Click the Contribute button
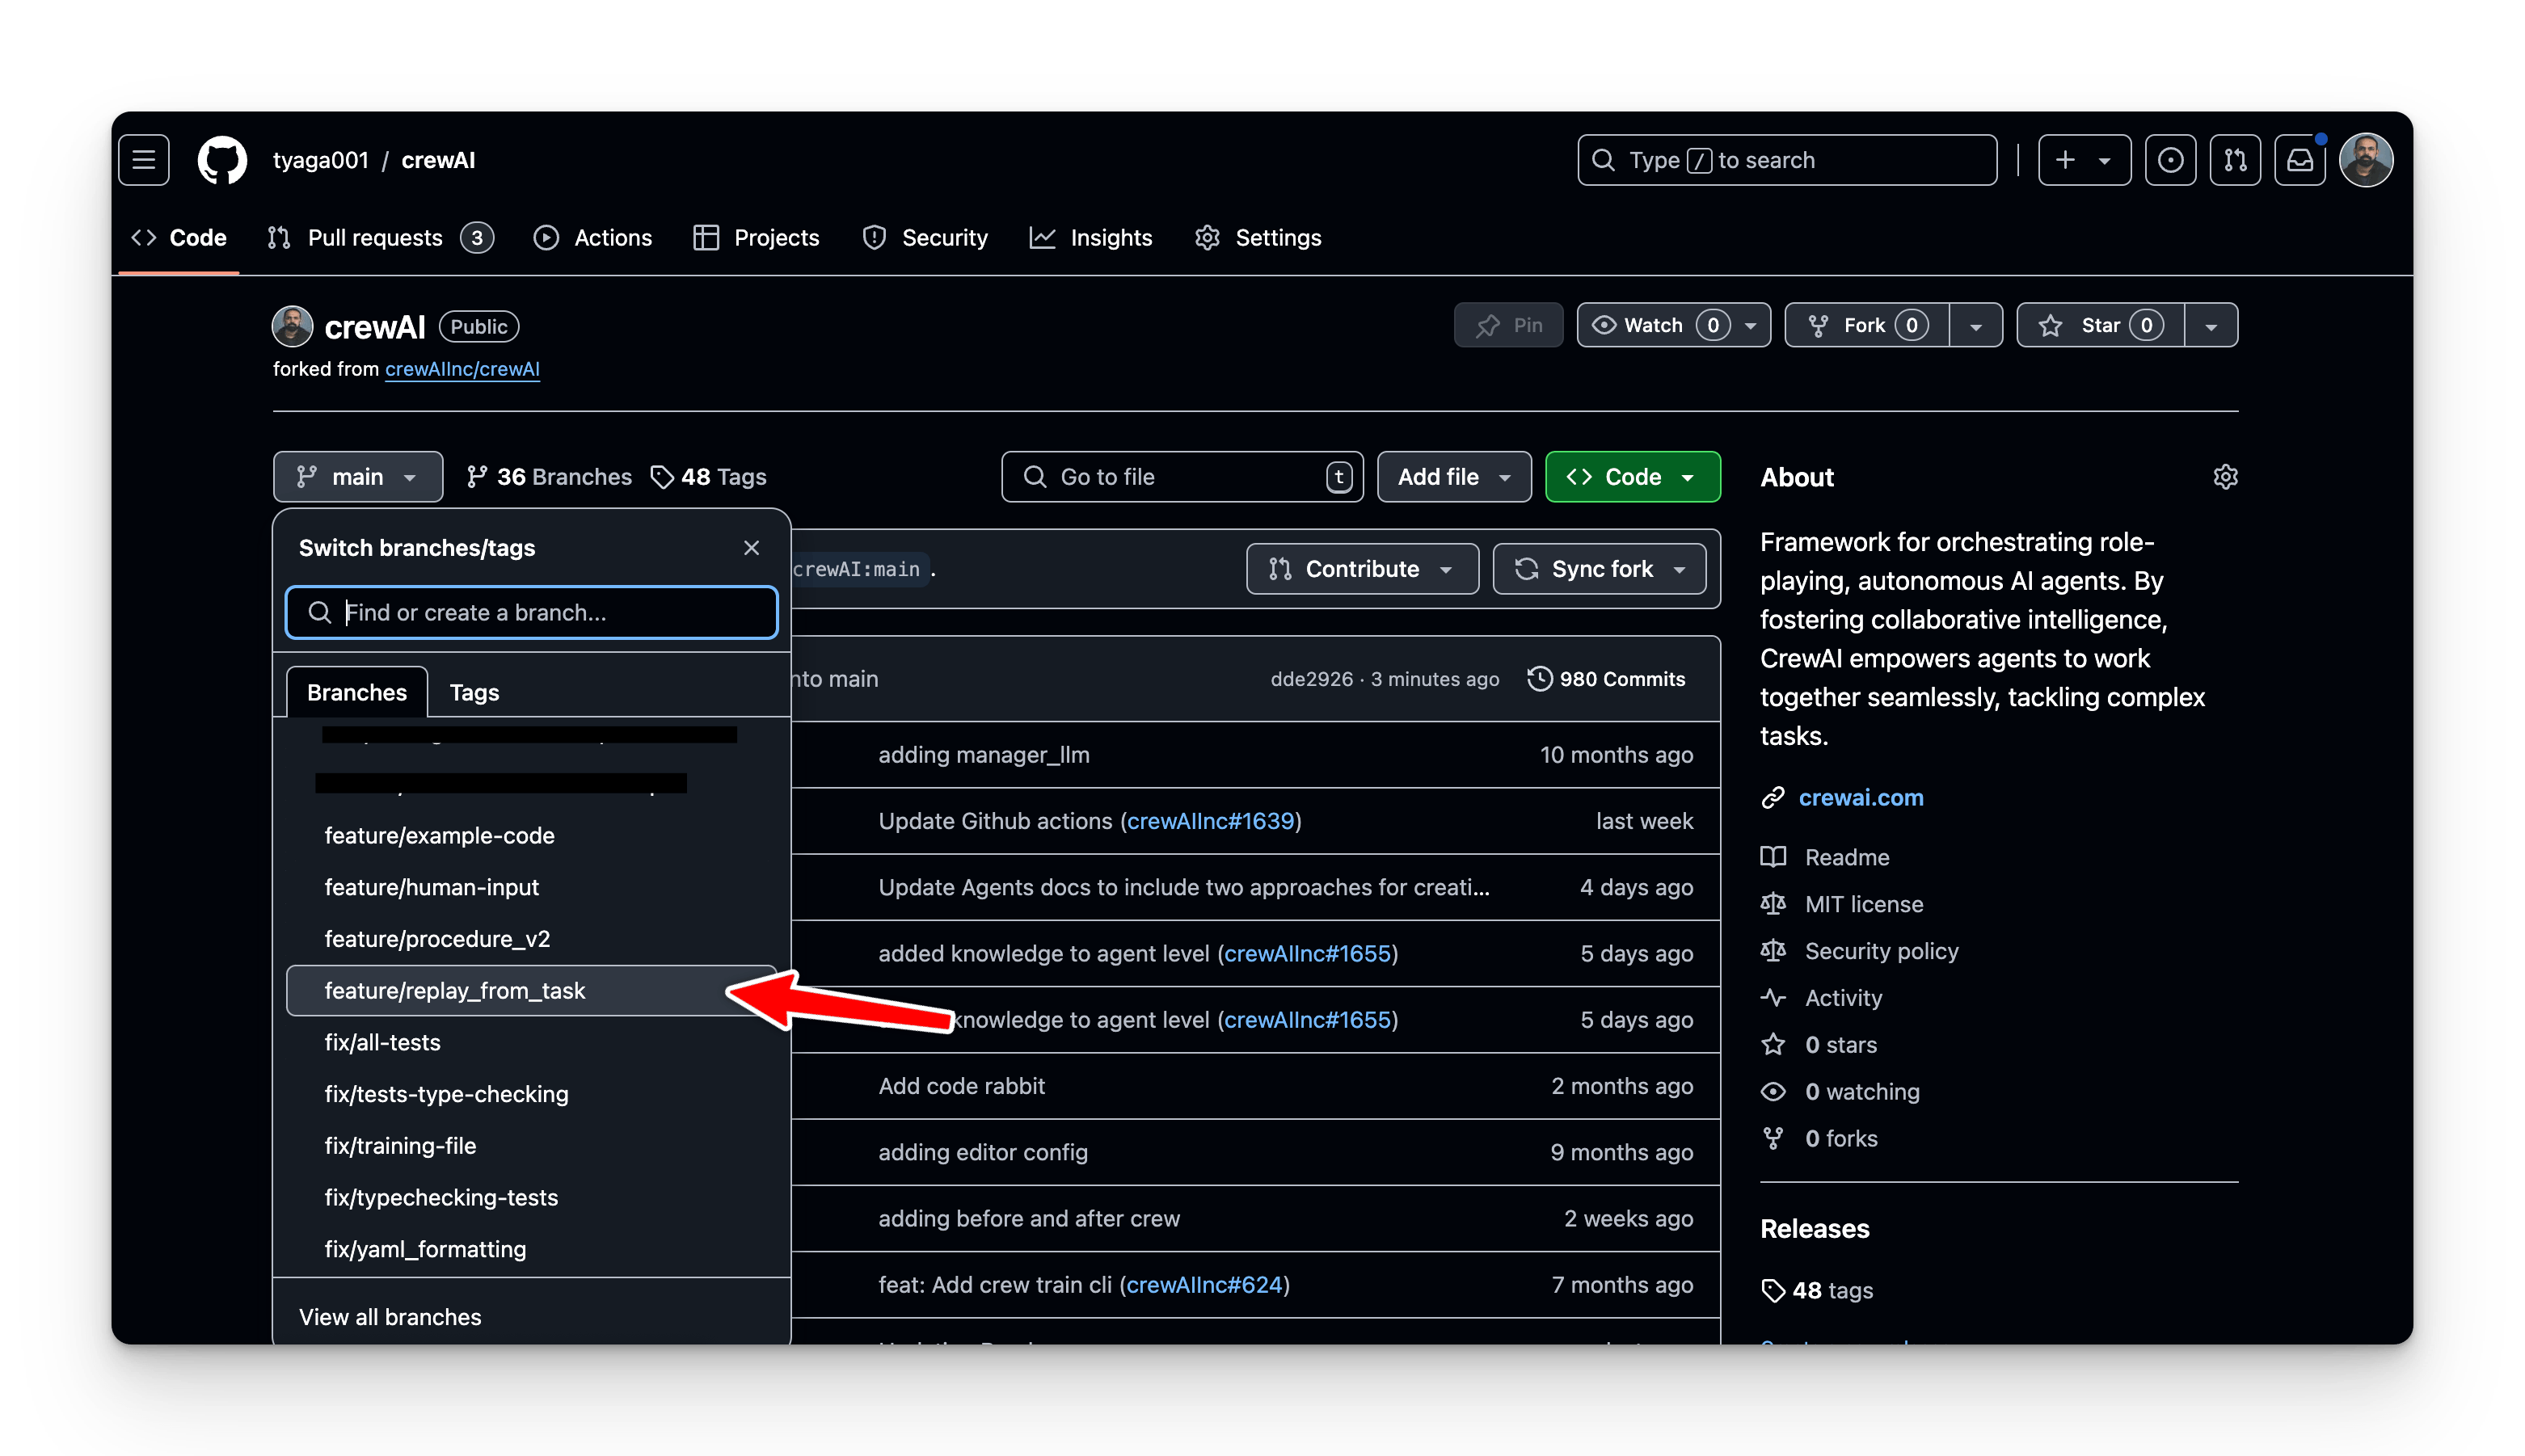 point(1361,570)
